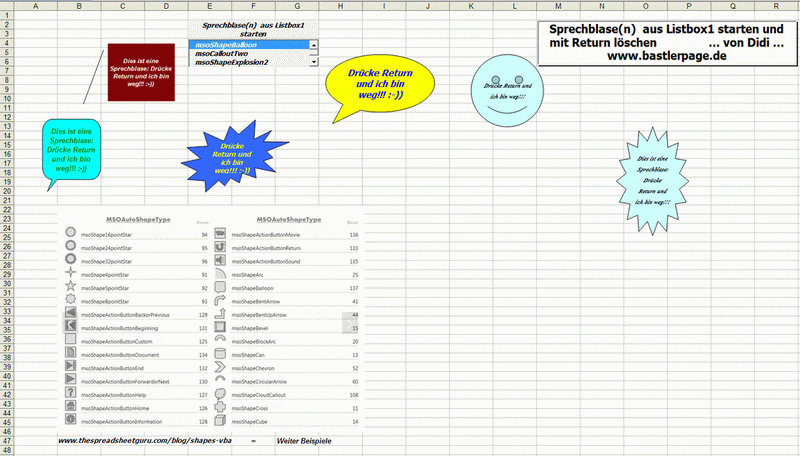Viewport: 800px width, 456px height.
Task: Click the 32-point star icon
Action: click(x=70, y=259)
